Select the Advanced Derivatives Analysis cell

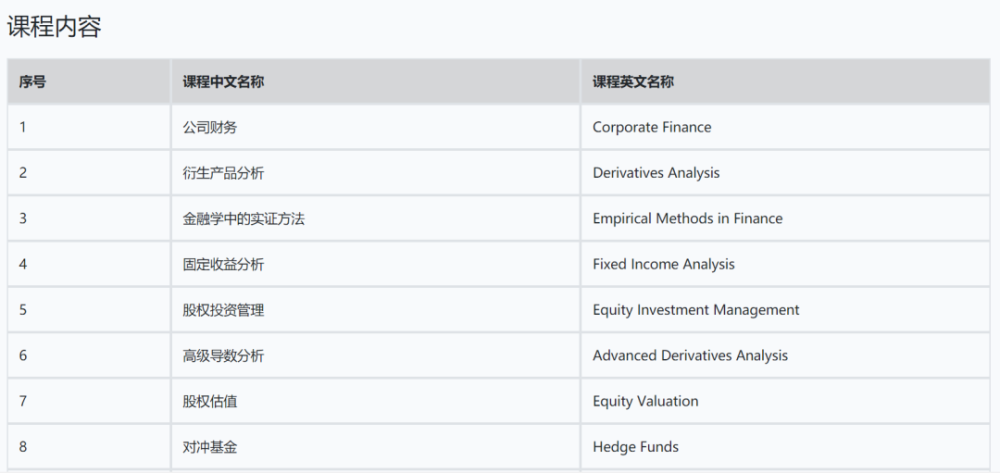[690, 356]
